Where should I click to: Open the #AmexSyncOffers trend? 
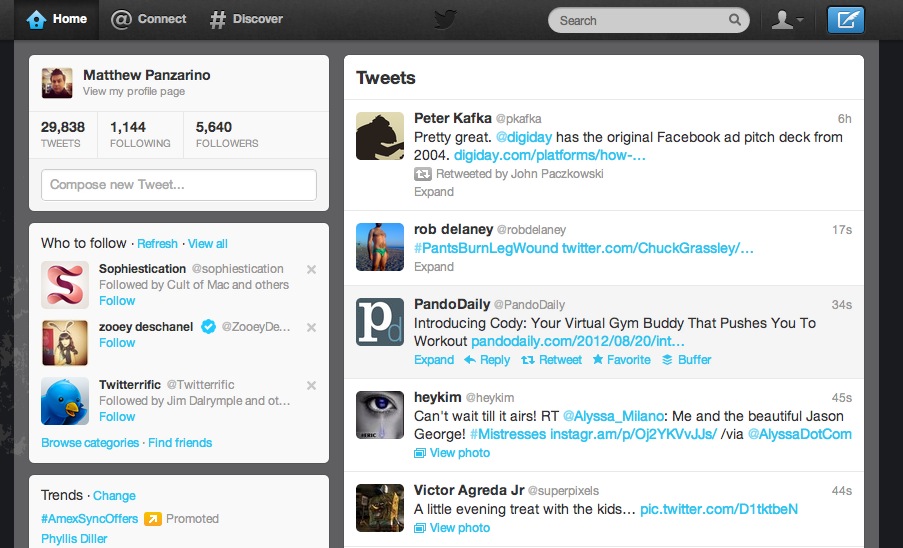click(x=89, y=519)
